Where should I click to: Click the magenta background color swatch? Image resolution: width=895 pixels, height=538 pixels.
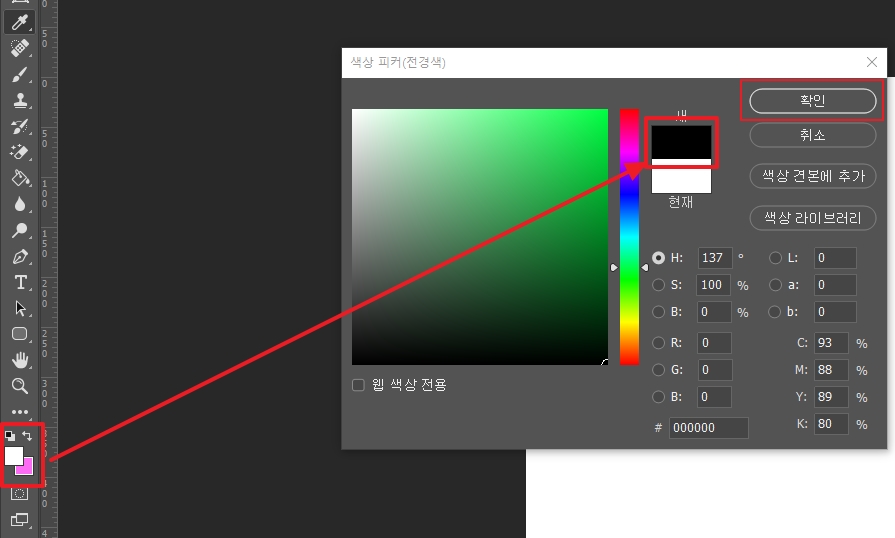tap(26, 469)
